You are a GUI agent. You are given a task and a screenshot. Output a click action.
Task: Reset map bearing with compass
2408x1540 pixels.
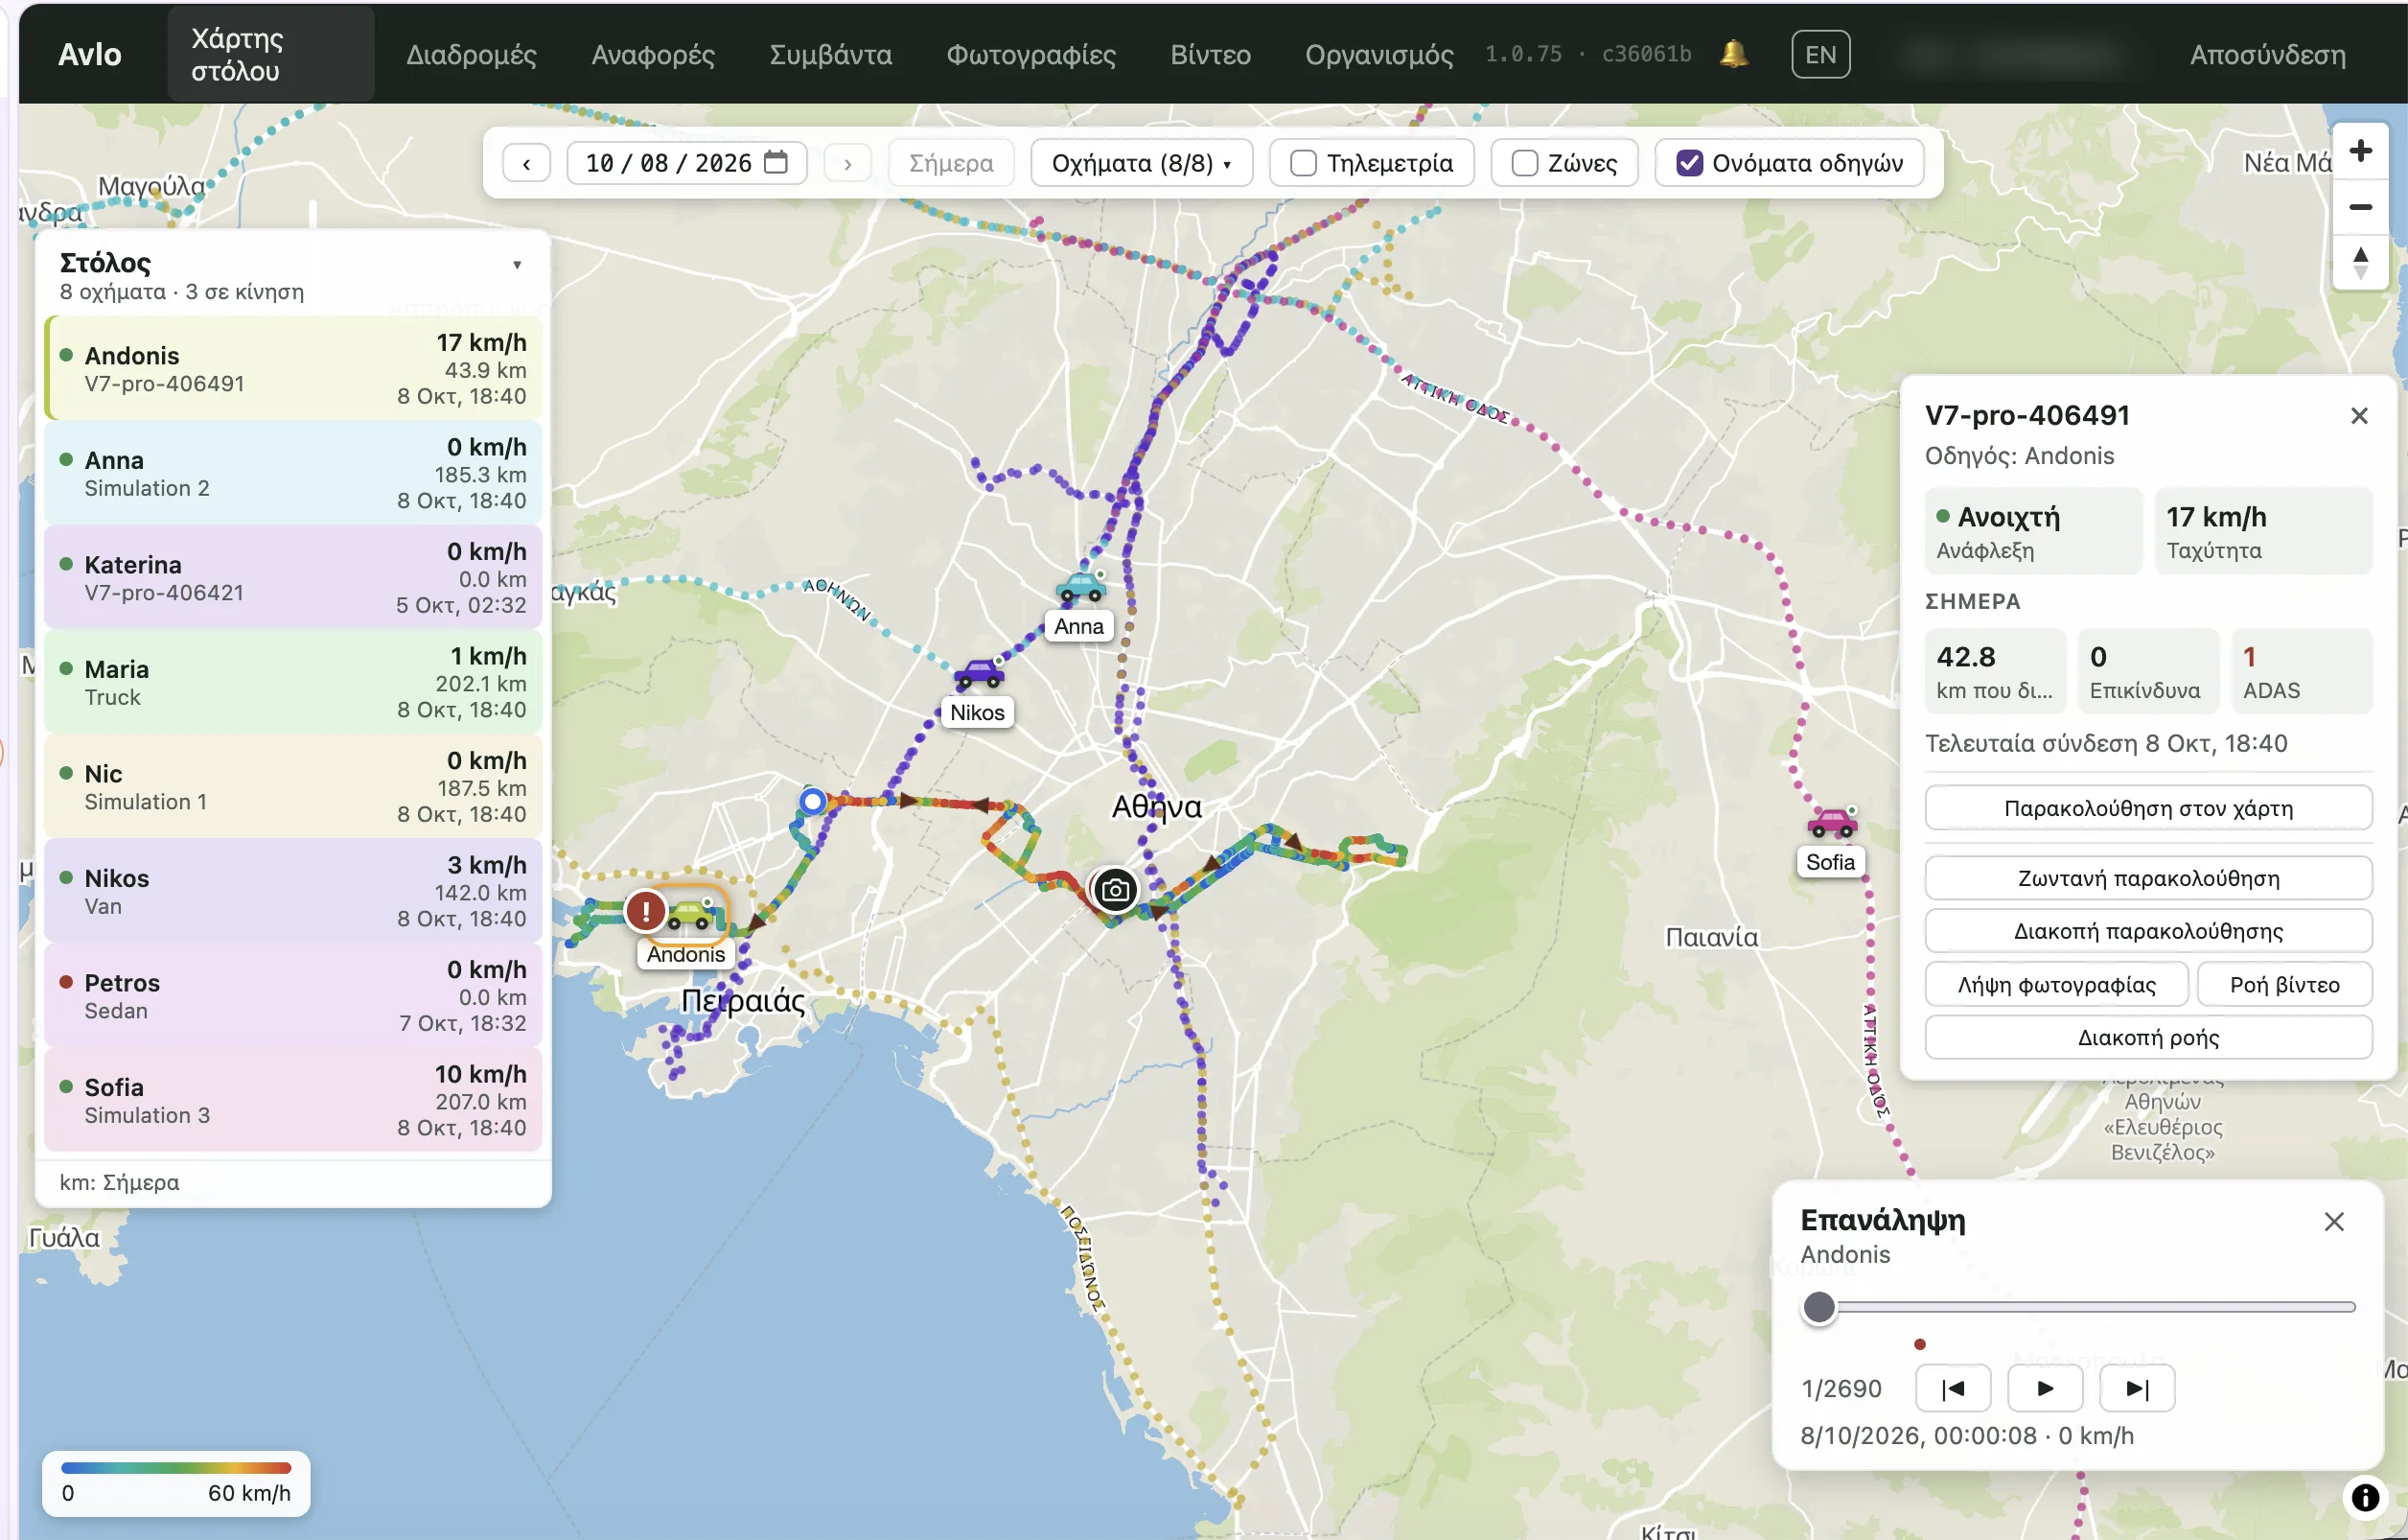pos(2360,263)
